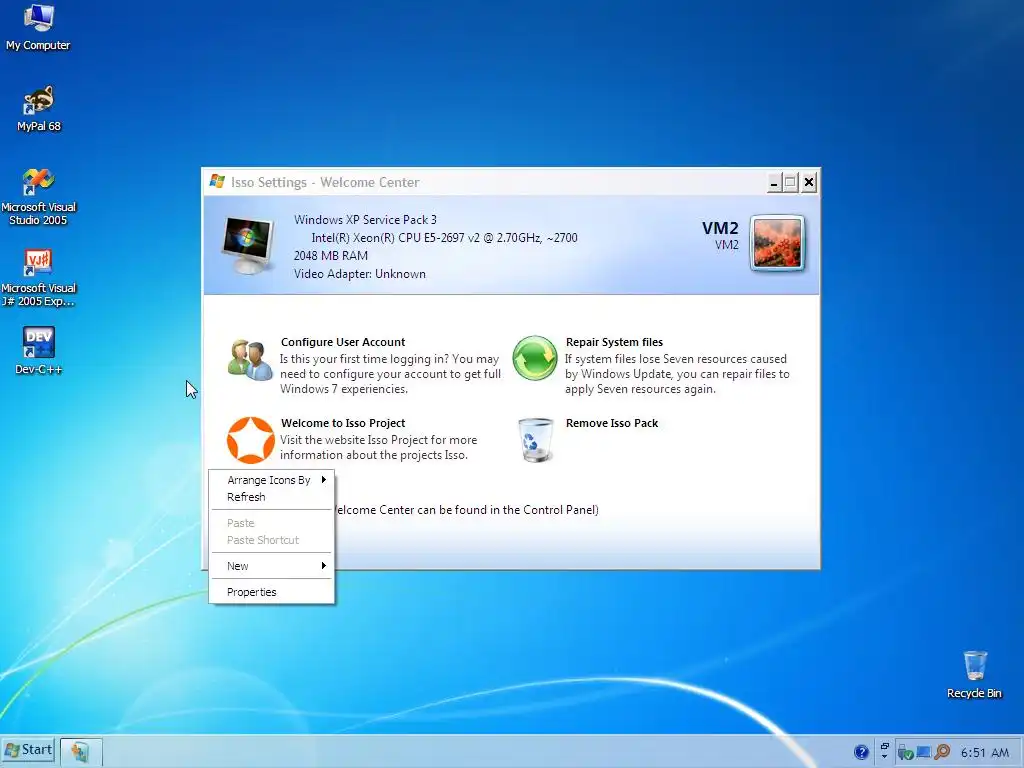Image resolution: width=1024 pixels, height=768 pixels.
Task: Click the VM2 bold username text
Action: [720, 228]
